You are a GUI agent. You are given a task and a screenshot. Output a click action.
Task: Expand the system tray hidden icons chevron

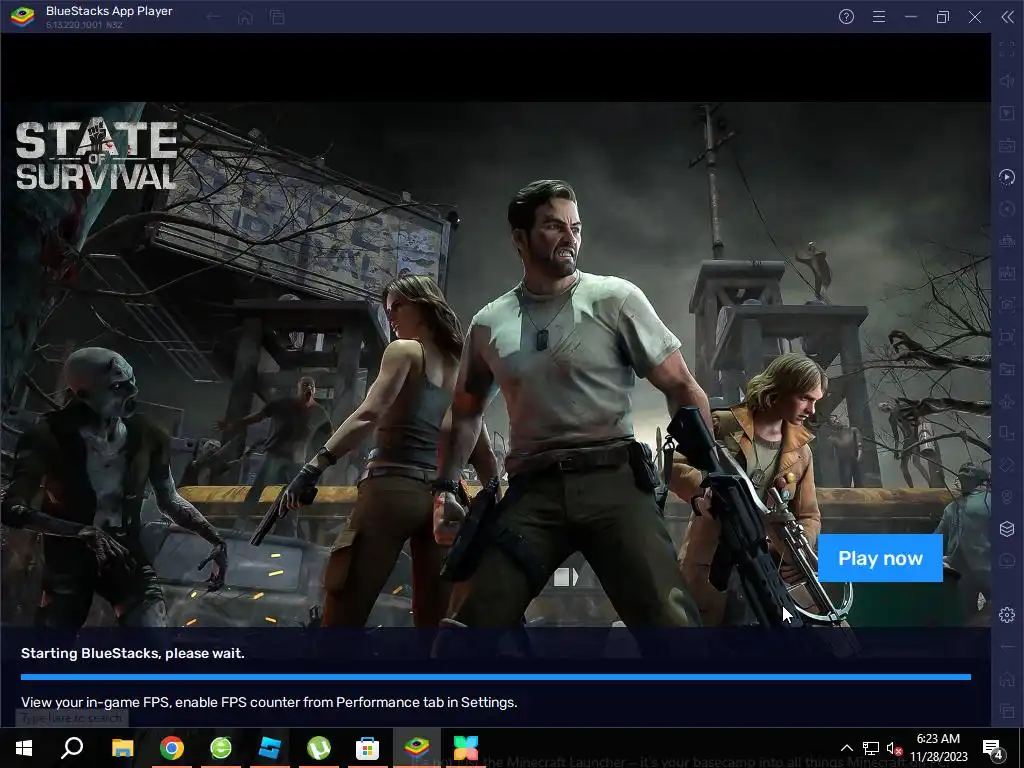click(x=846, y=748)
